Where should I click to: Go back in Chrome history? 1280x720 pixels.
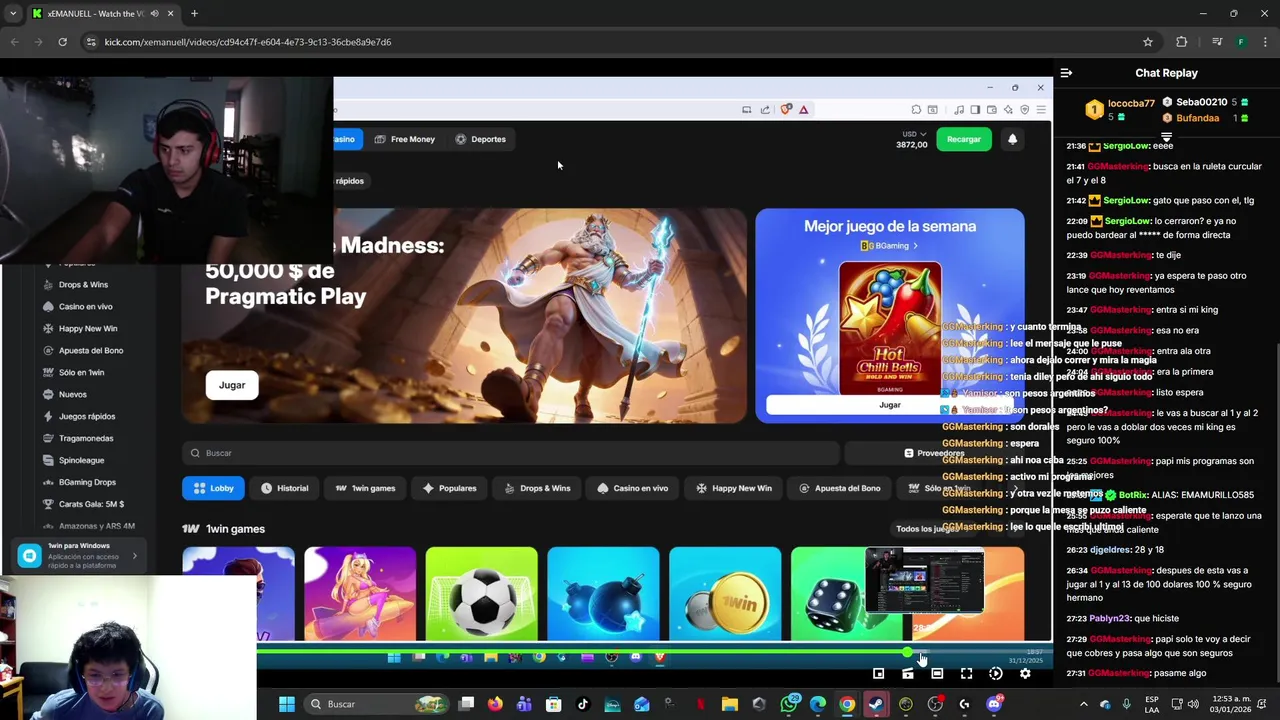14,42
